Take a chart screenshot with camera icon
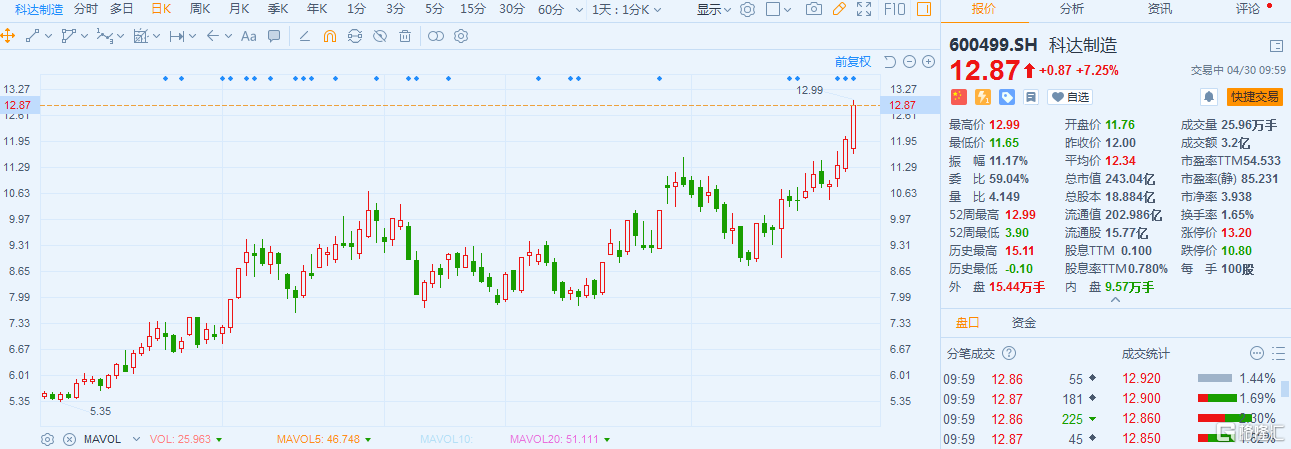This screenshot has width=1291, height=449. (x=814, y=9)
